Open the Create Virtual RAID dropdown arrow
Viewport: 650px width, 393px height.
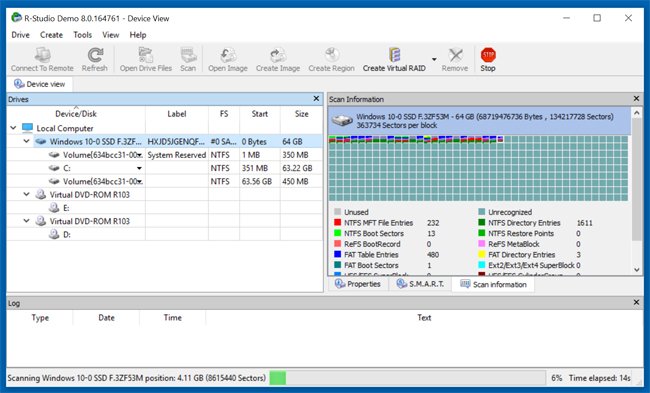coord(434,59)
